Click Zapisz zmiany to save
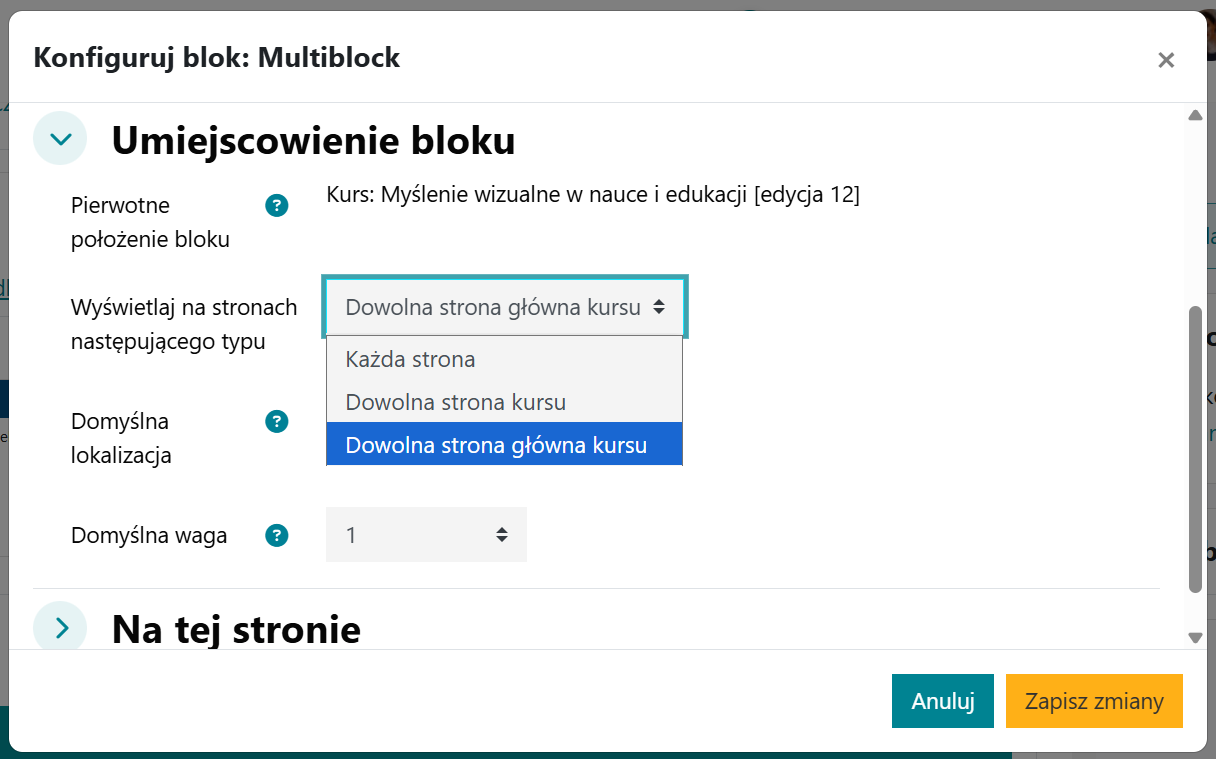1216x759 pixels. pyautogui.click(x=1093, y=701)
